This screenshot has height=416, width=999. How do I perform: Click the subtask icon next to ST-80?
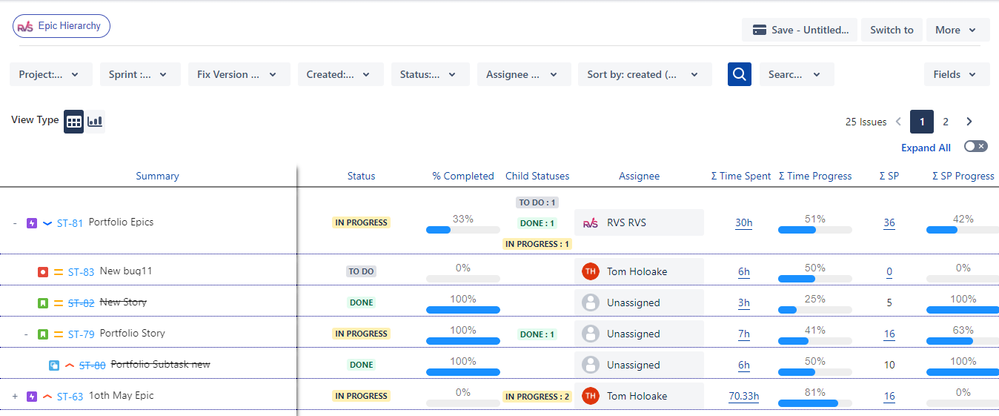pyautogui.click(x=55, y=365)
